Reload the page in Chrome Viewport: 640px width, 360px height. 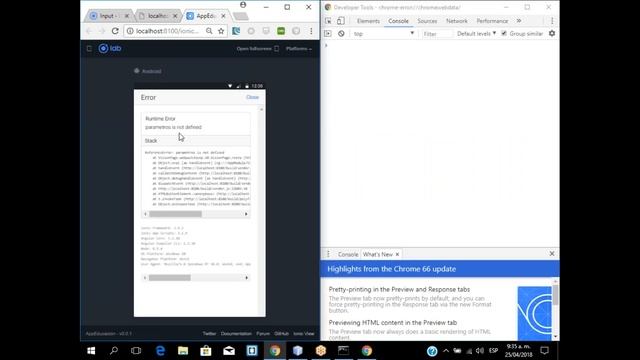tap(115, 31)
